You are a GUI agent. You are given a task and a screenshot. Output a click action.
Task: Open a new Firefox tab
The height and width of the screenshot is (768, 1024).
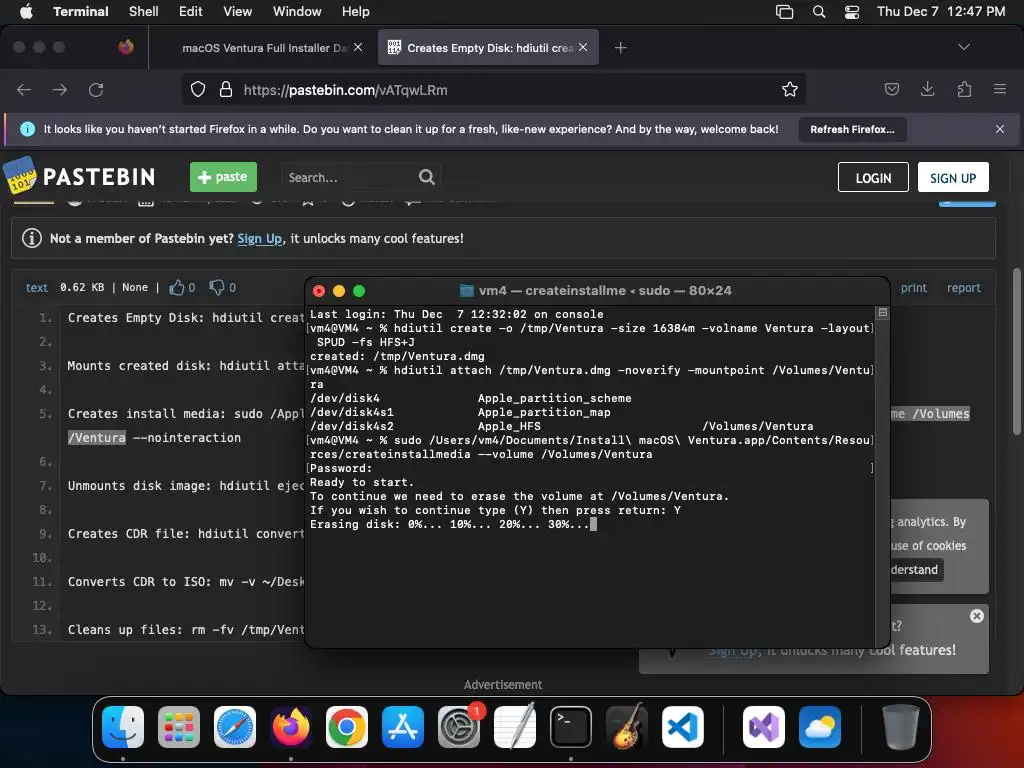[620, 48]
